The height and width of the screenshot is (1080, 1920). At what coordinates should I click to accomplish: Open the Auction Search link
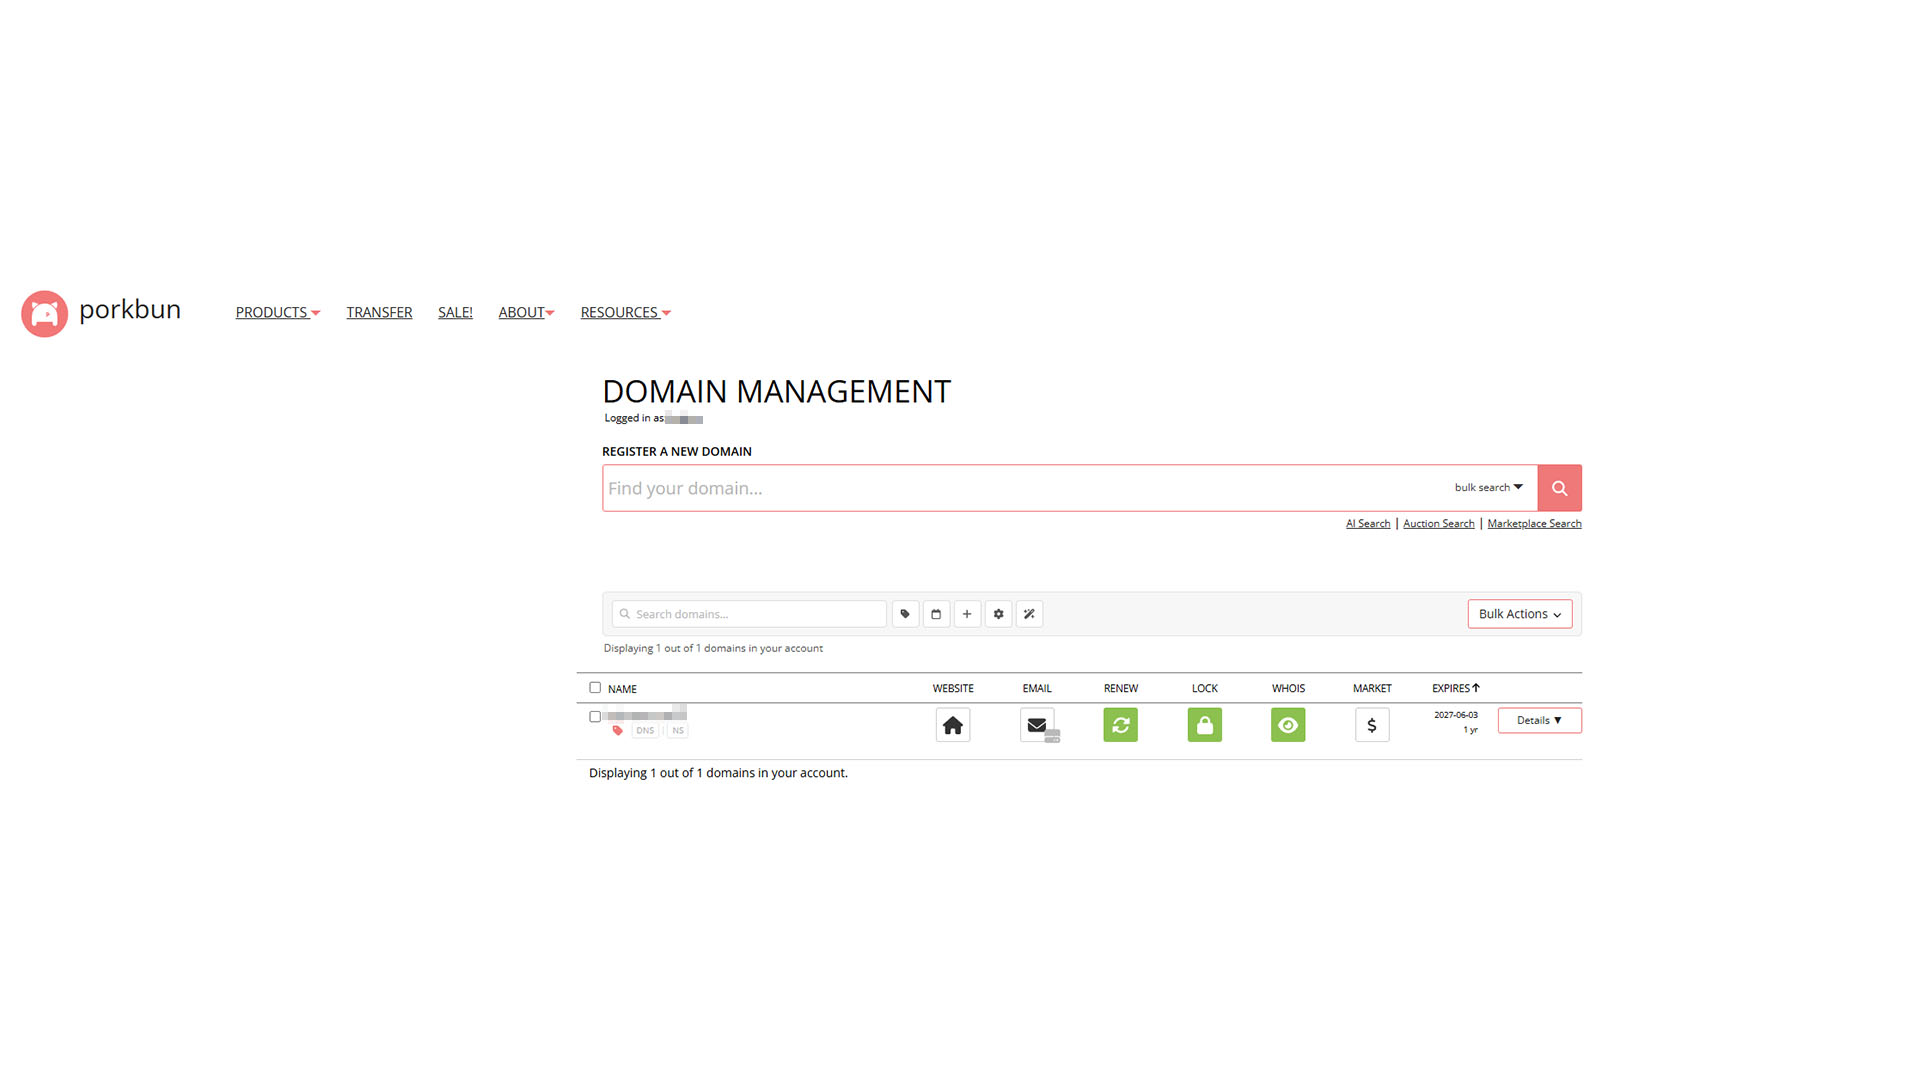point(1438,524)
